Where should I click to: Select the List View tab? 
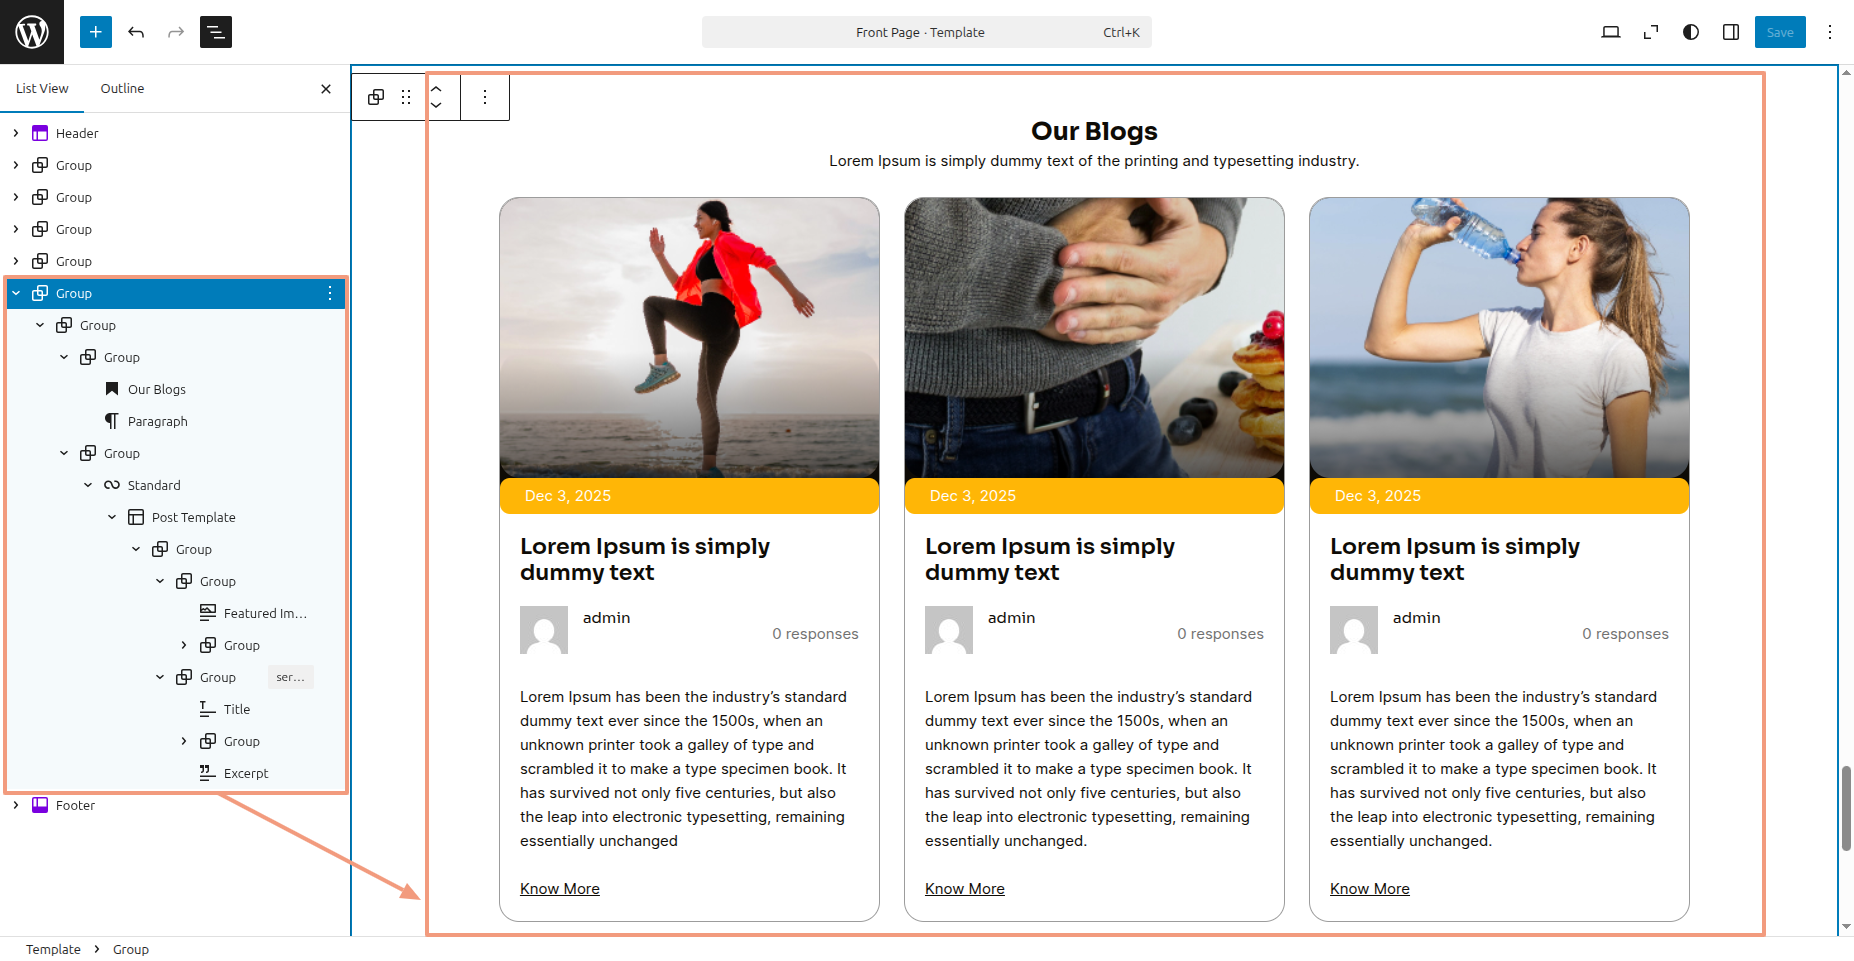point(42,88)
